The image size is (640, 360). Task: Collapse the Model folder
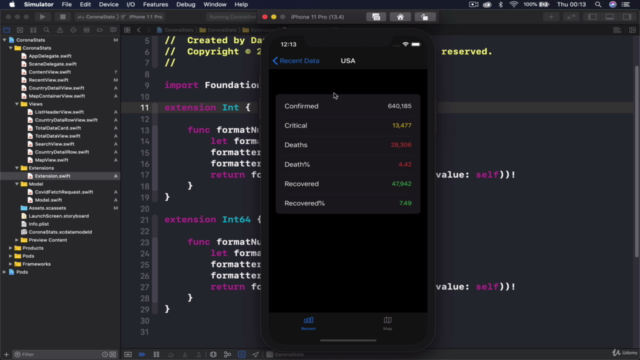(x=17, y=184)
